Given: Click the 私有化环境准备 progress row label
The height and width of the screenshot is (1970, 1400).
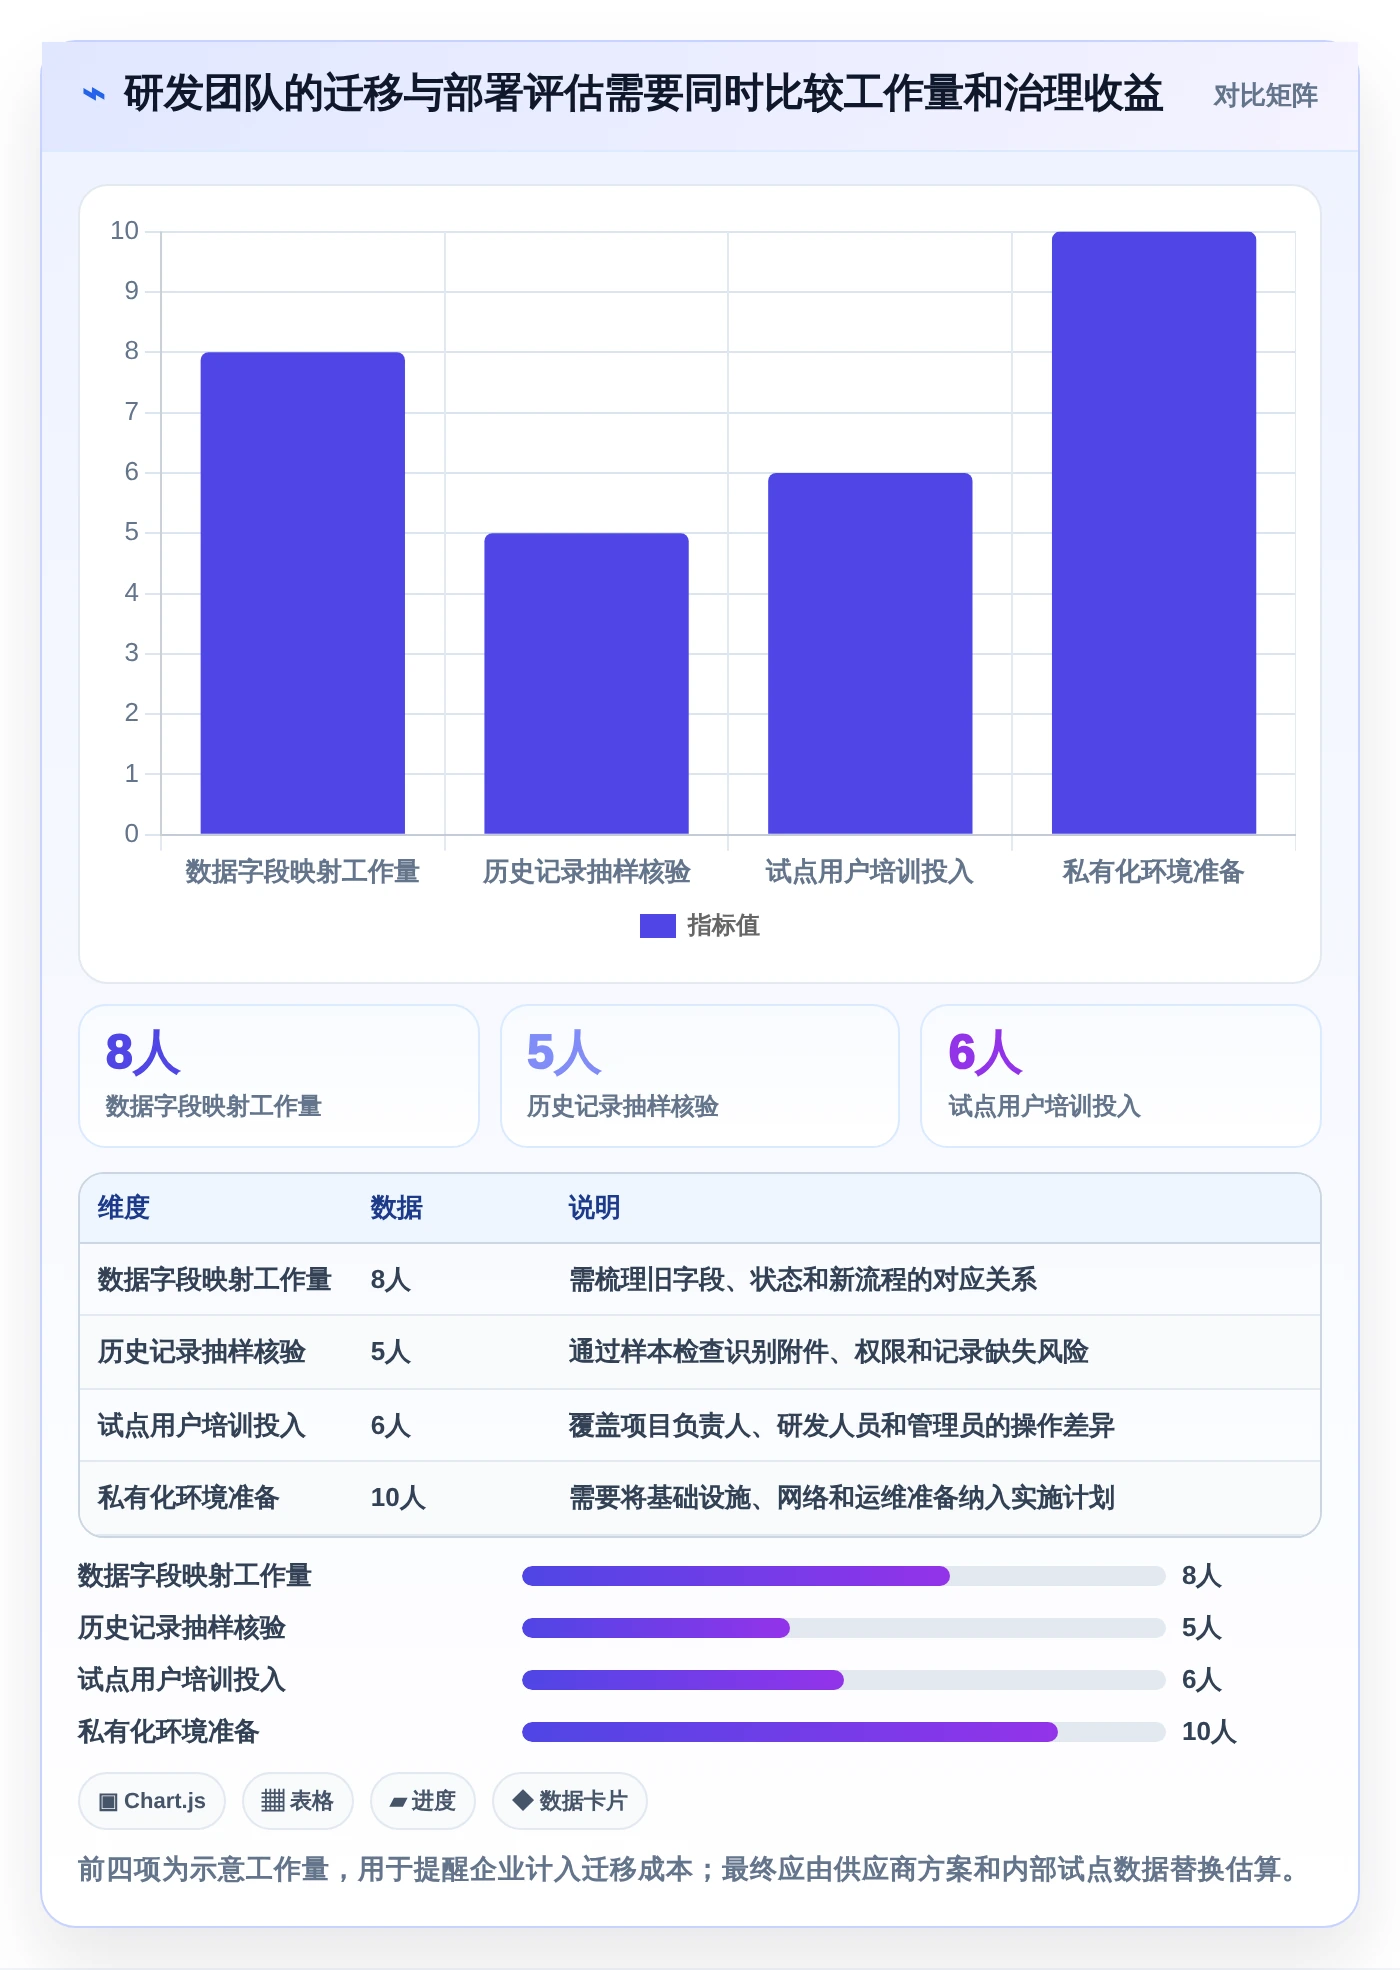Looking at the screenshot, I should (x=168, y=1732).
